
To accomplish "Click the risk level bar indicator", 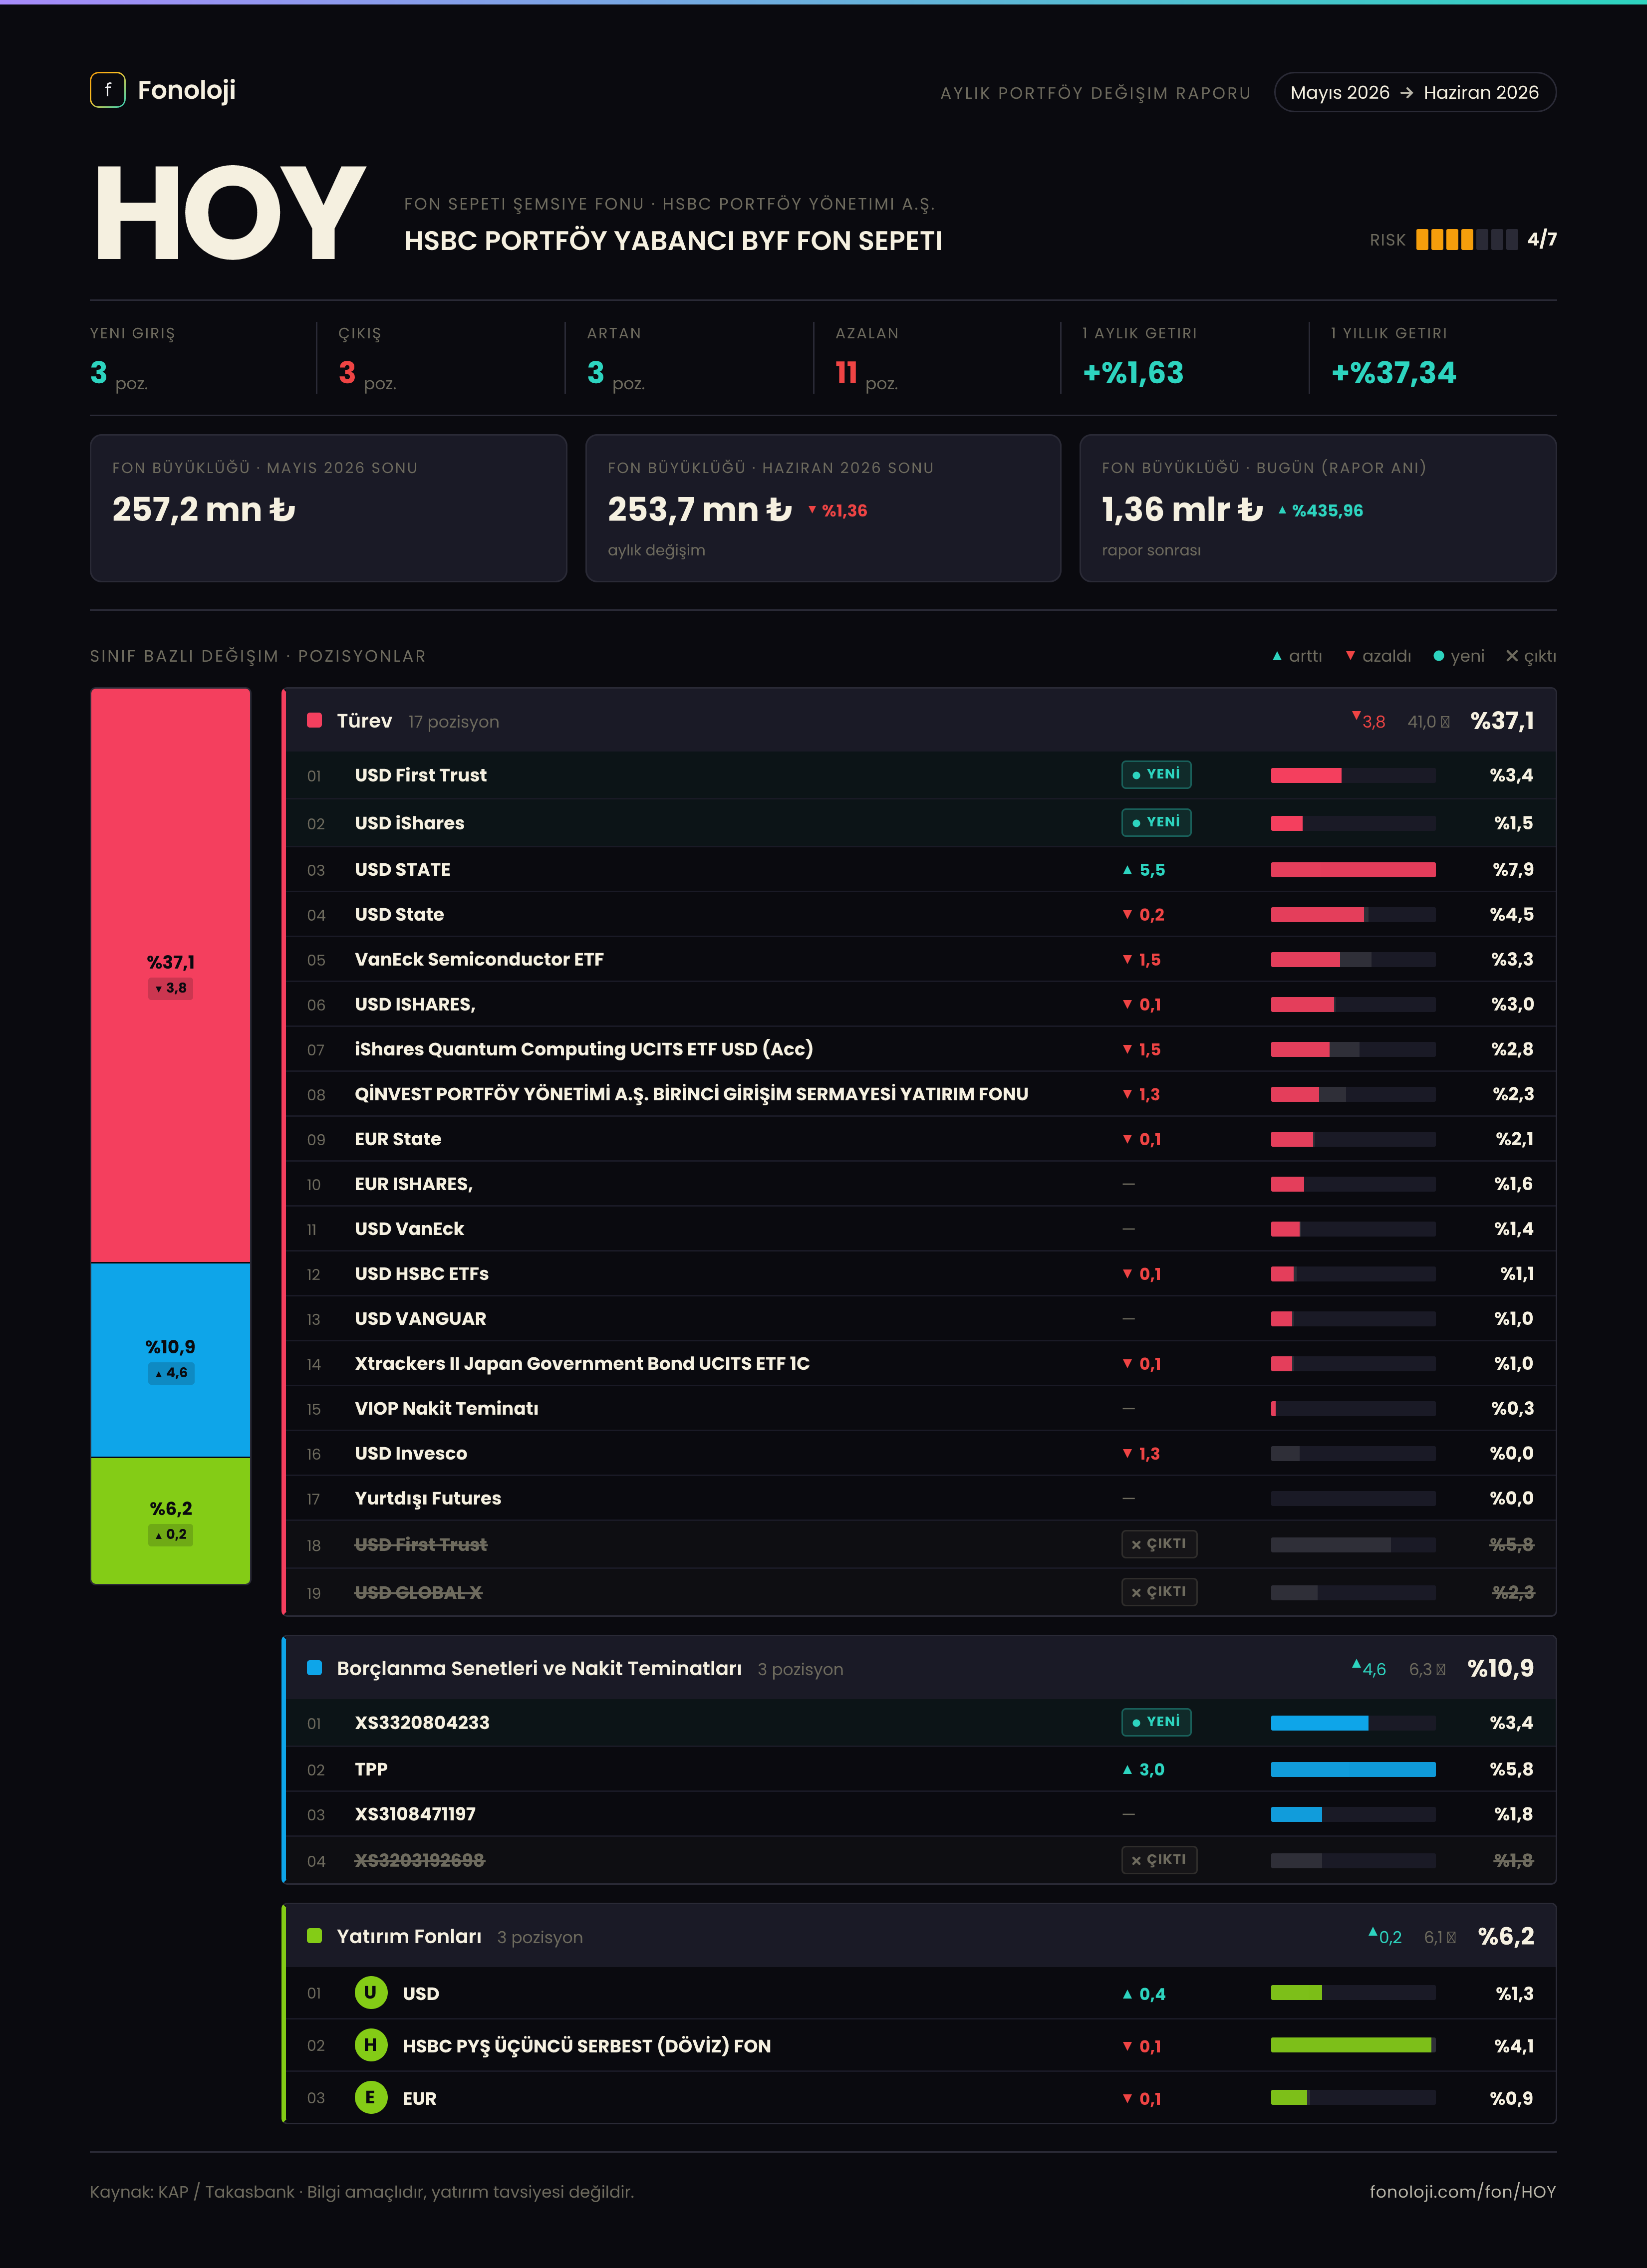I will click(1466, 239).
